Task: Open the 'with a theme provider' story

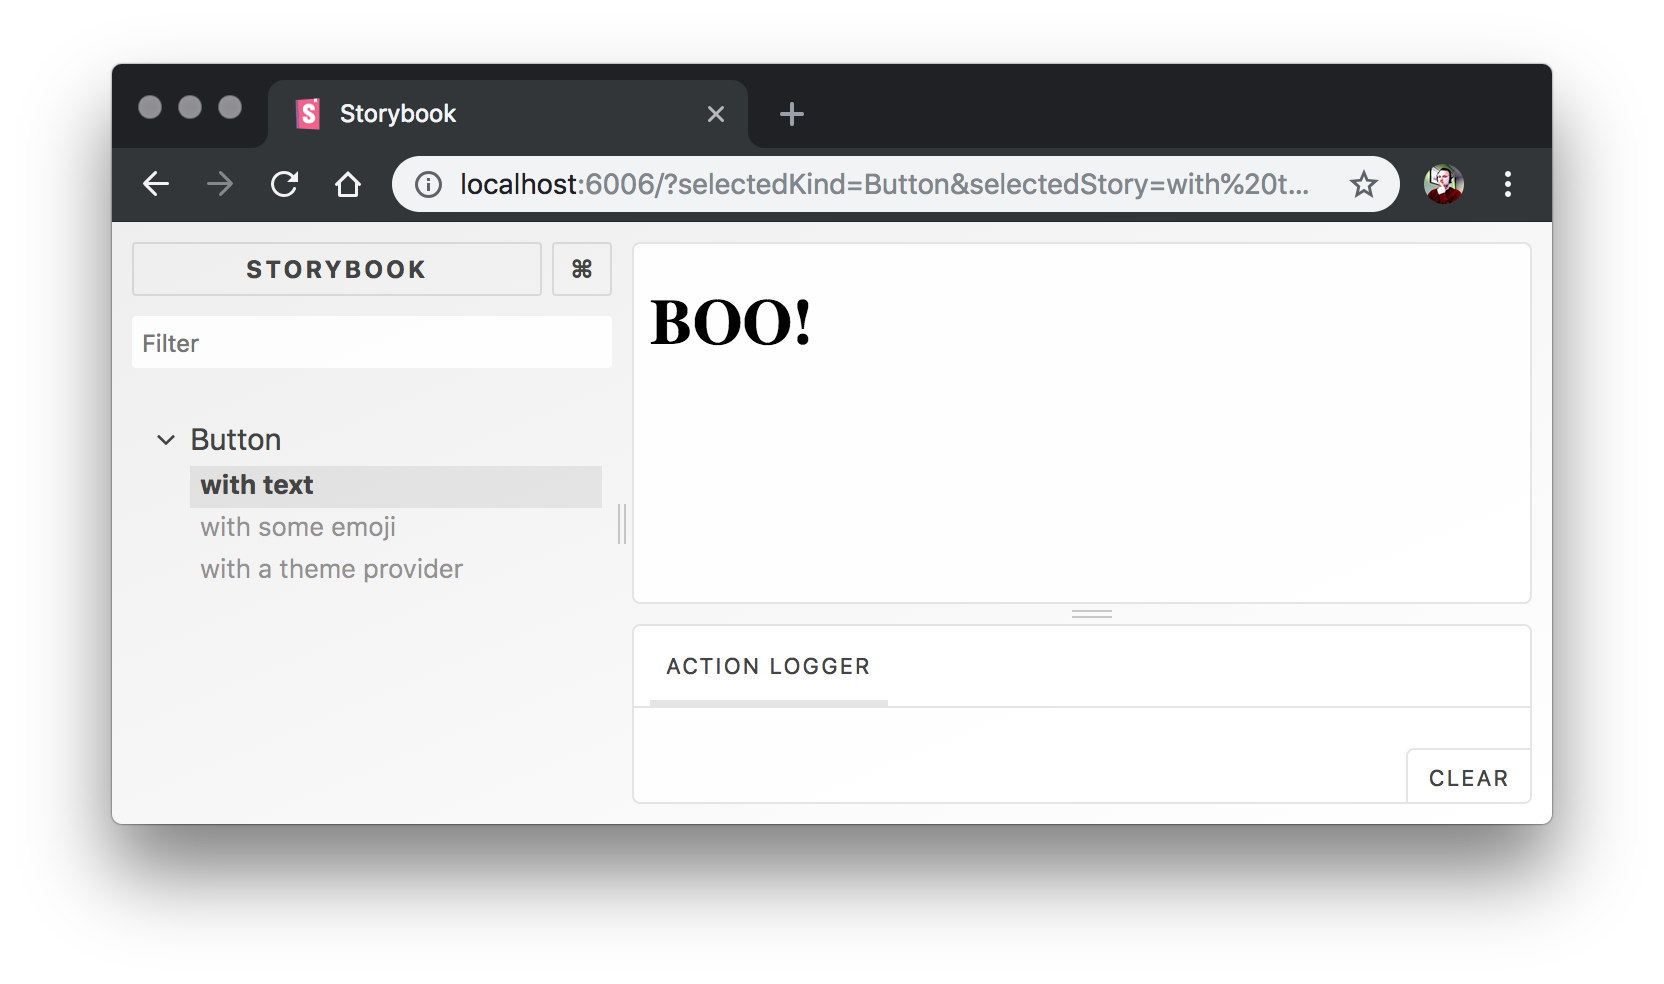Action: click(332, 569)
